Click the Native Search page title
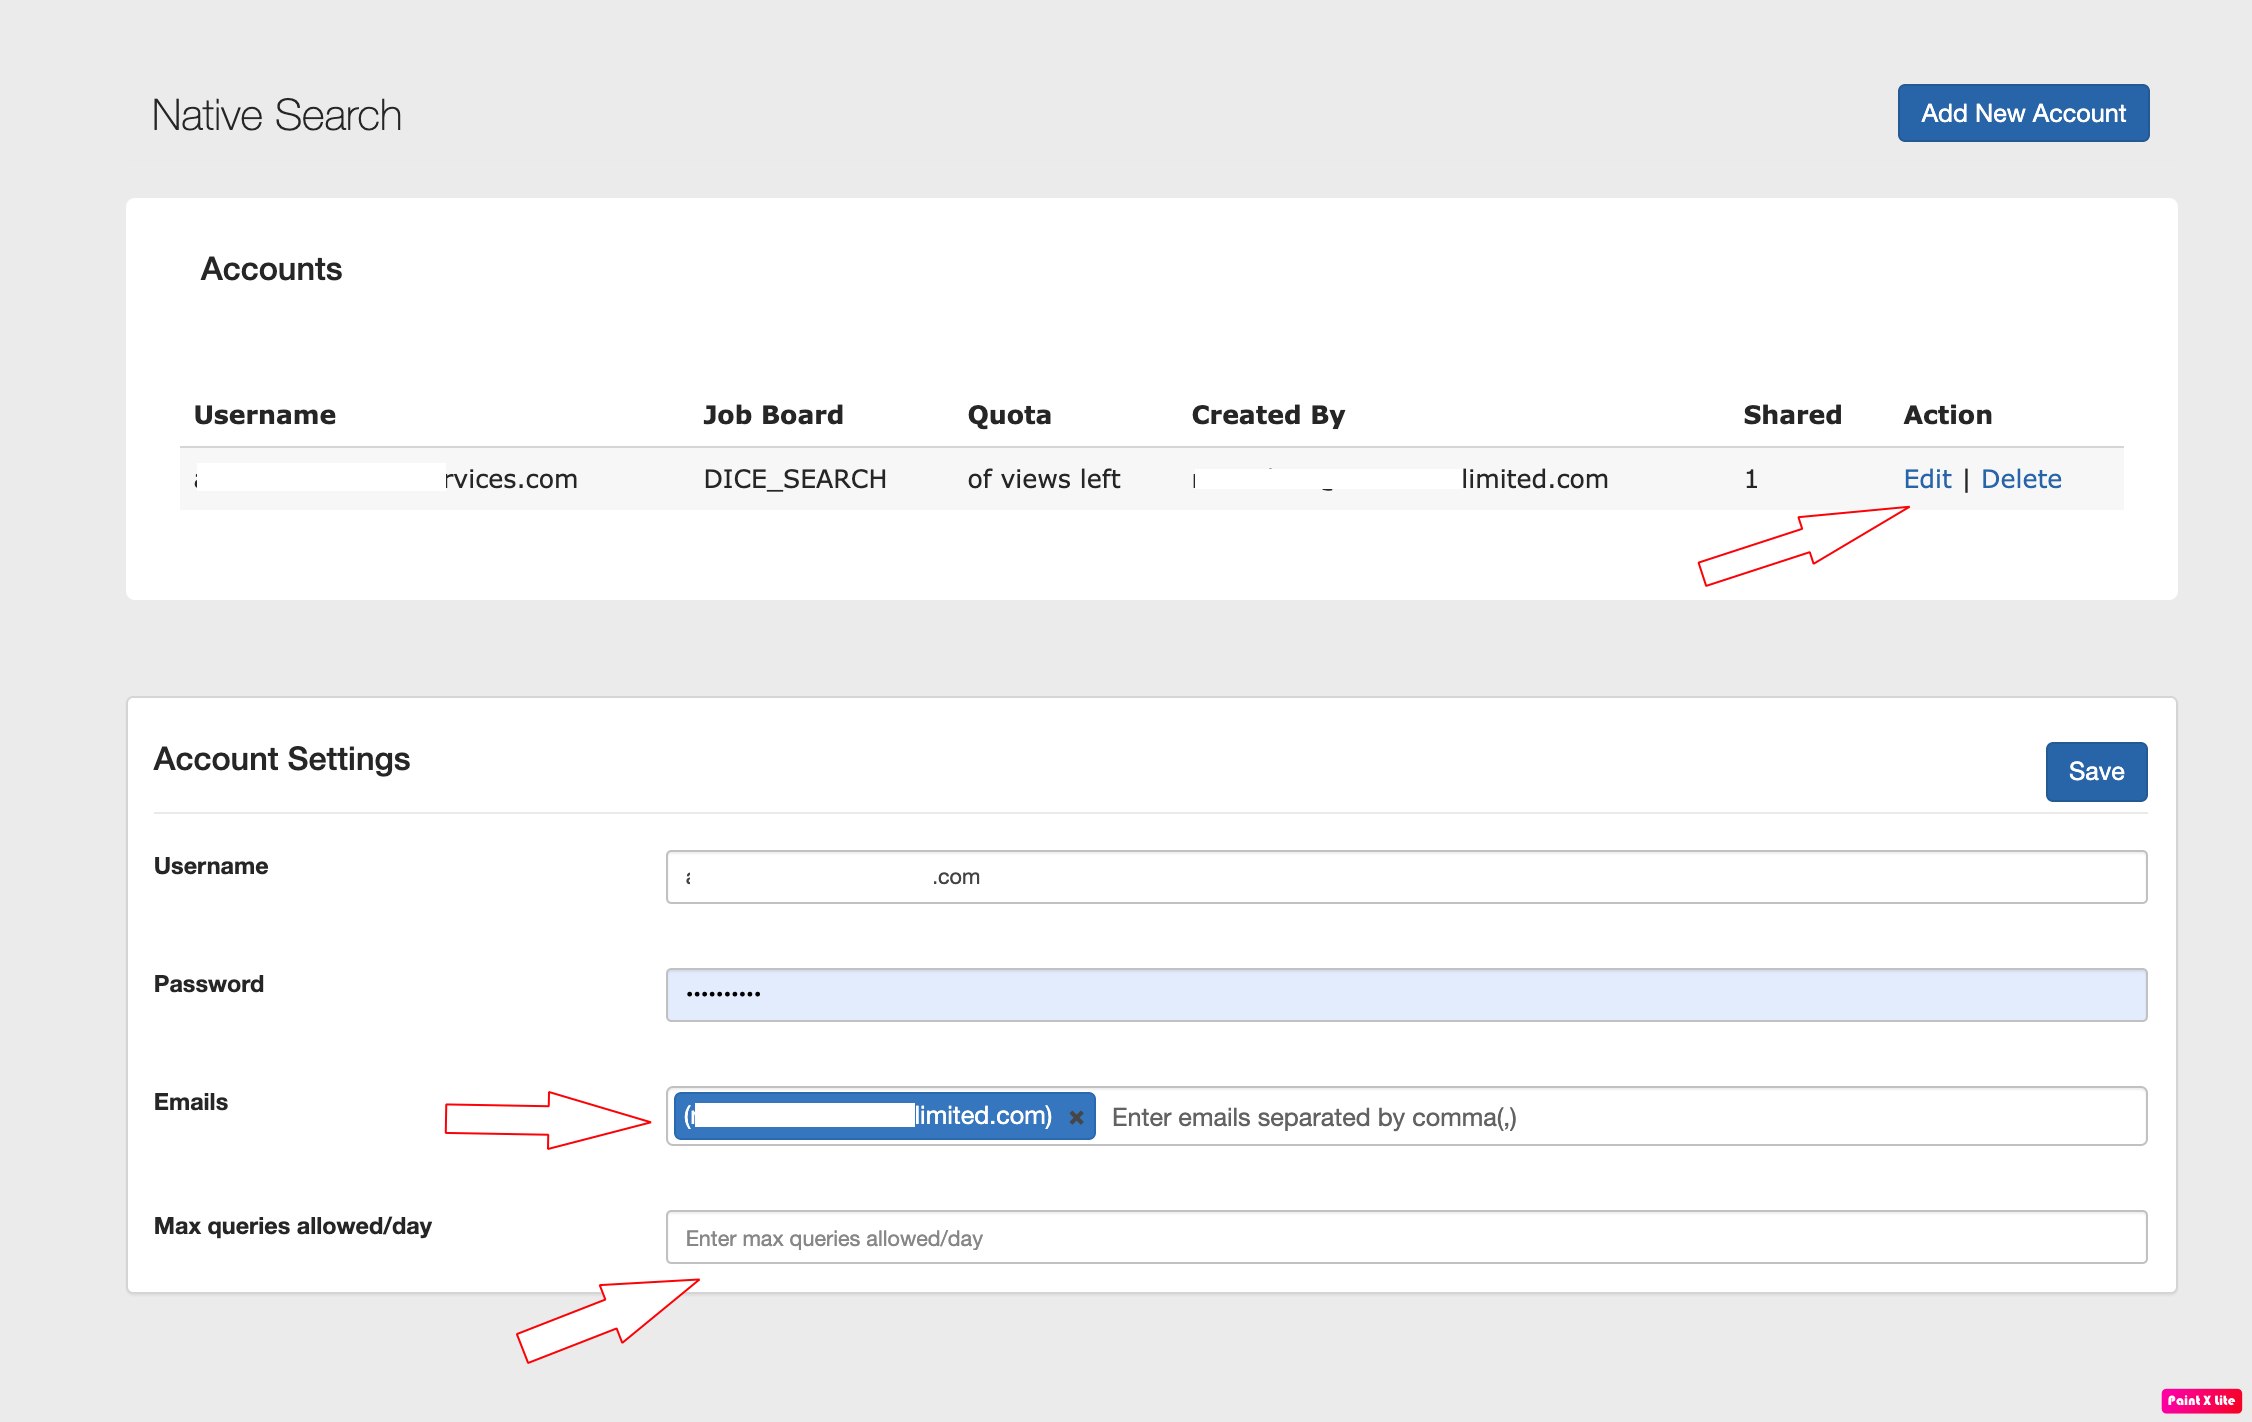The width and height of the screenshot is (2252, 1422). tap(277, 116)
